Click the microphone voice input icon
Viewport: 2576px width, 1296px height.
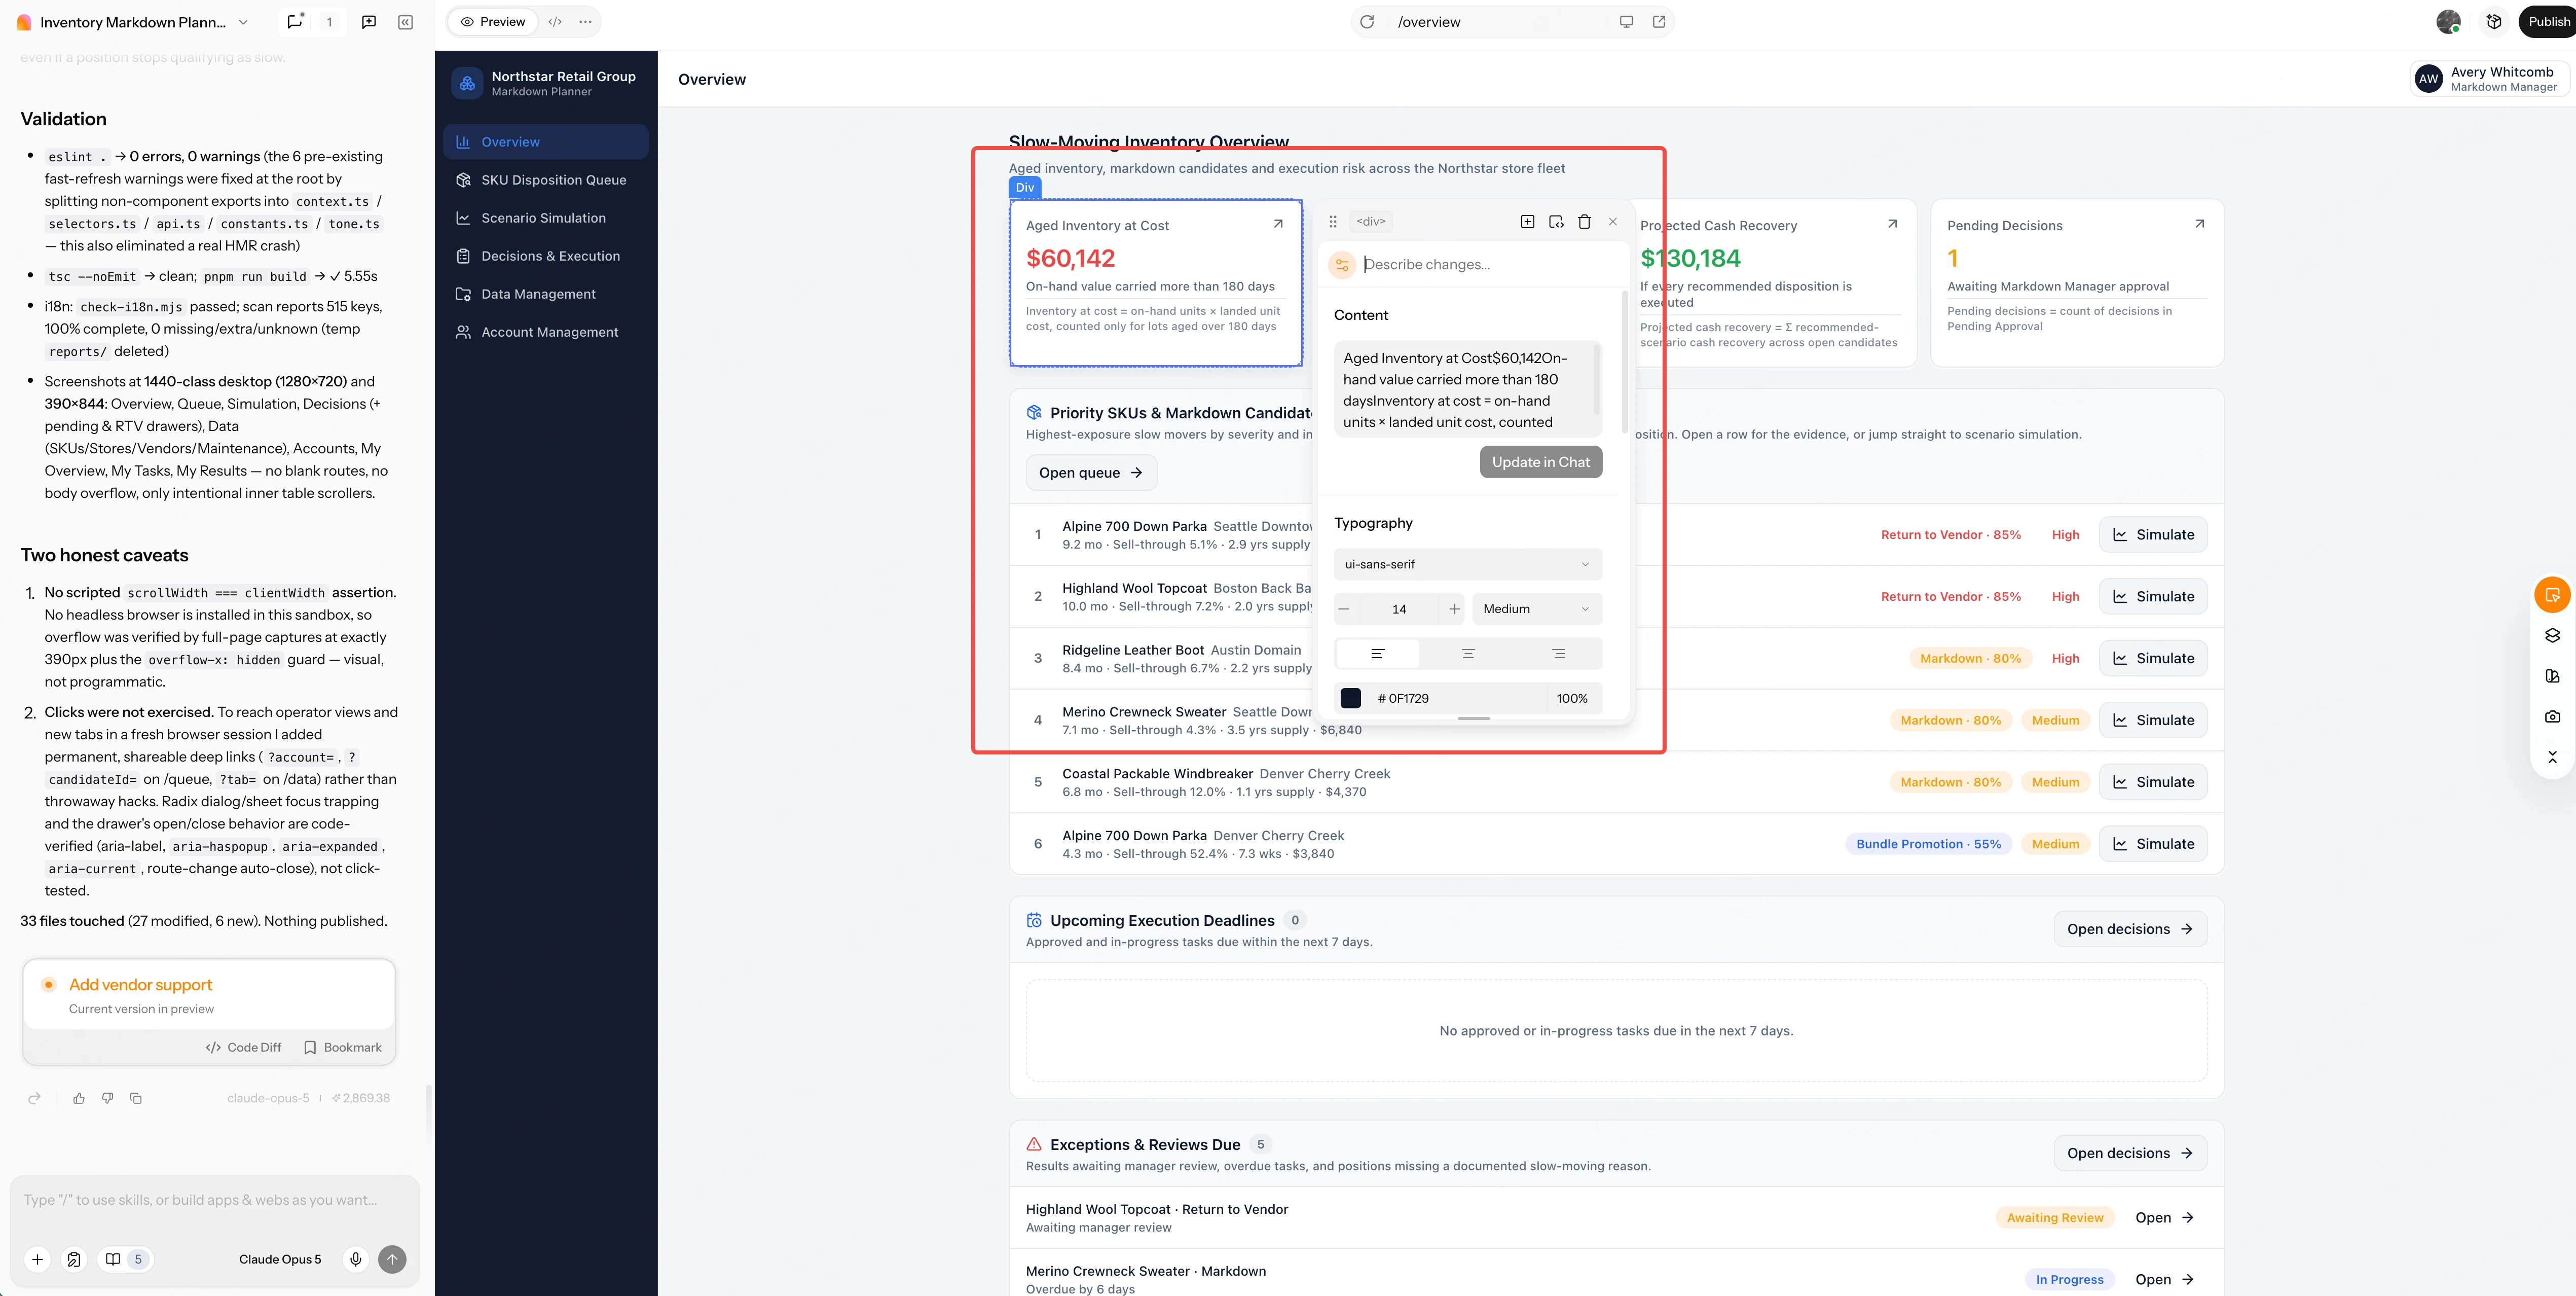click(x=355, y=1259)
